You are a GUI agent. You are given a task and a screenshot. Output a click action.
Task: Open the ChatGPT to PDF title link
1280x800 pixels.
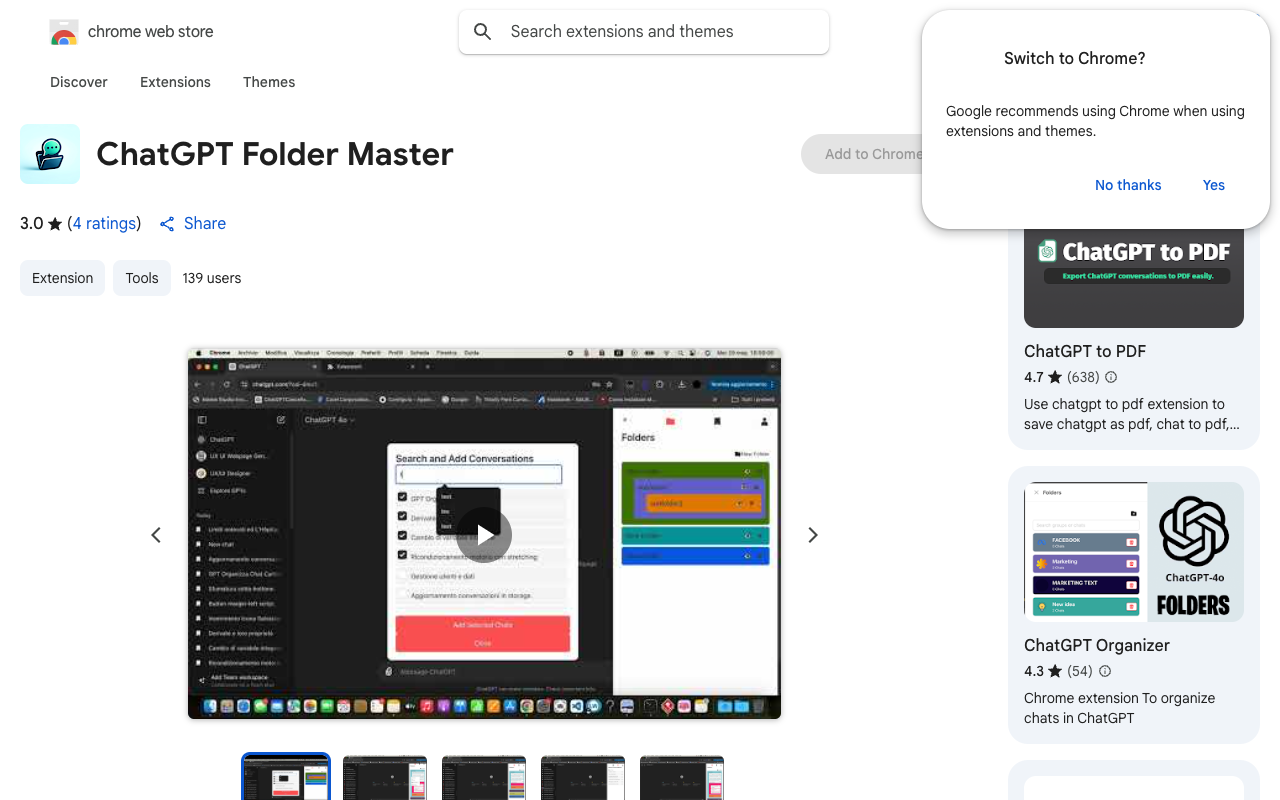1085,351
